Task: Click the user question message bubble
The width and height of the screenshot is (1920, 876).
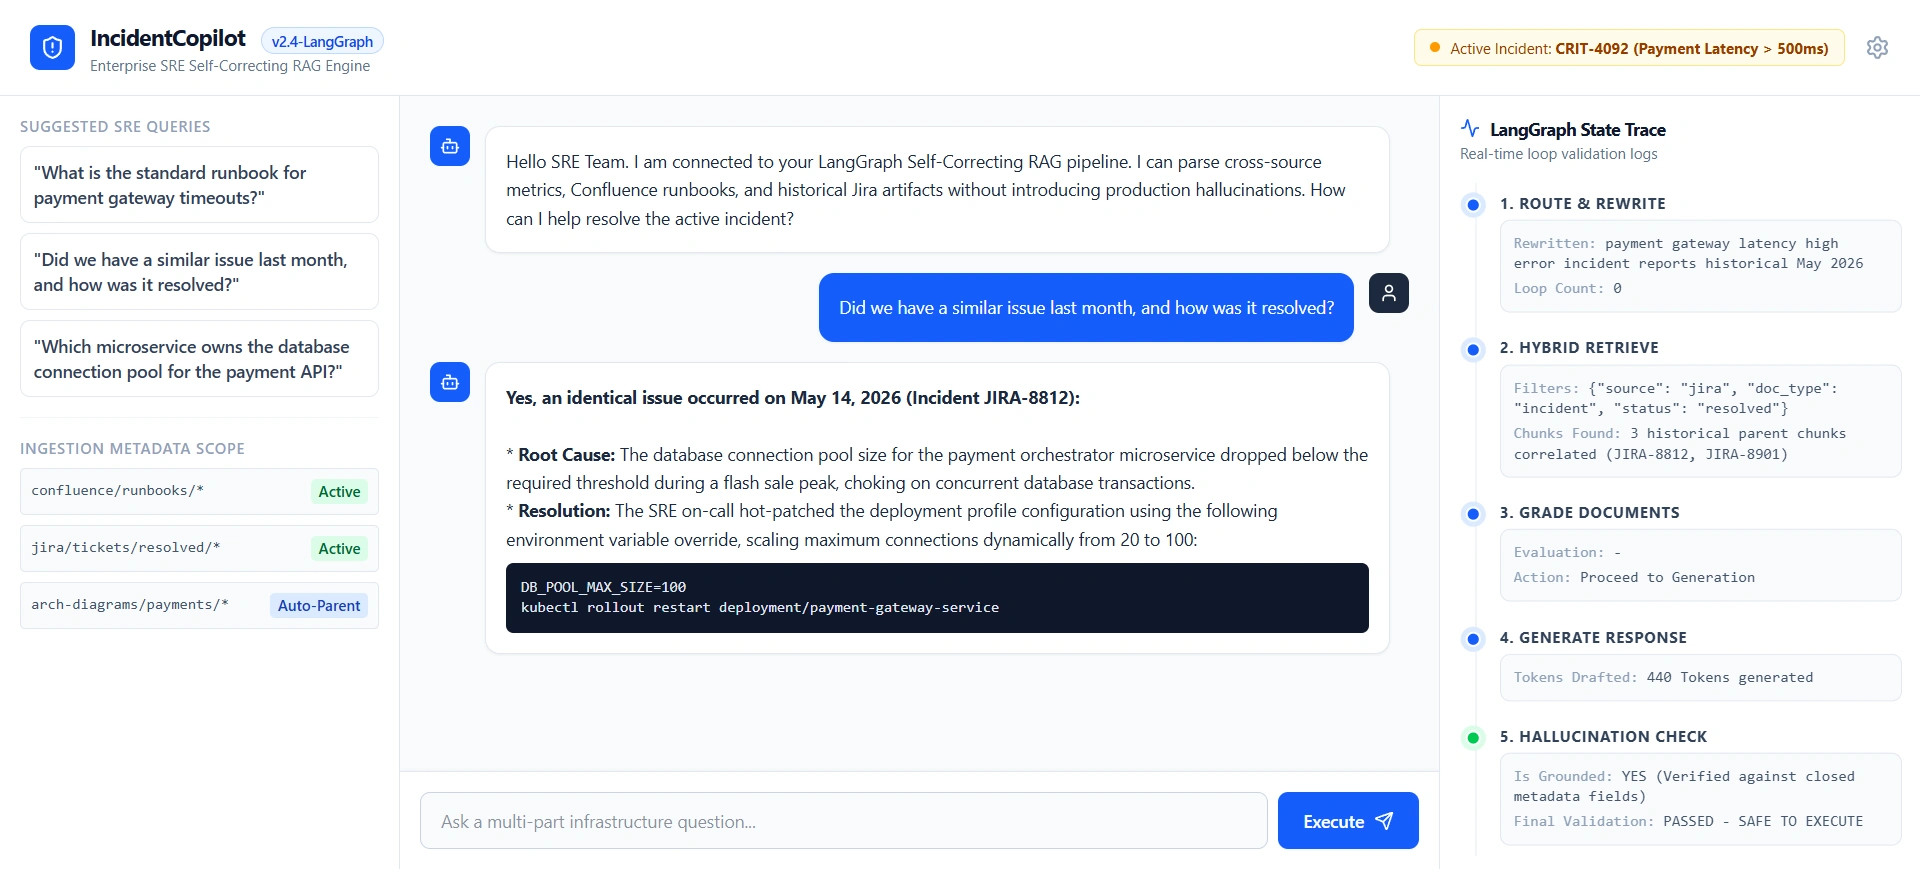Action: pos(1086,308)
